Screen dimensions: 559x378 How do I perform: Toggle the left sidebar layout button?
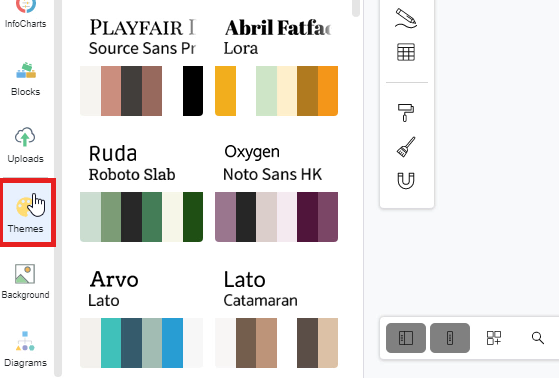406,338
